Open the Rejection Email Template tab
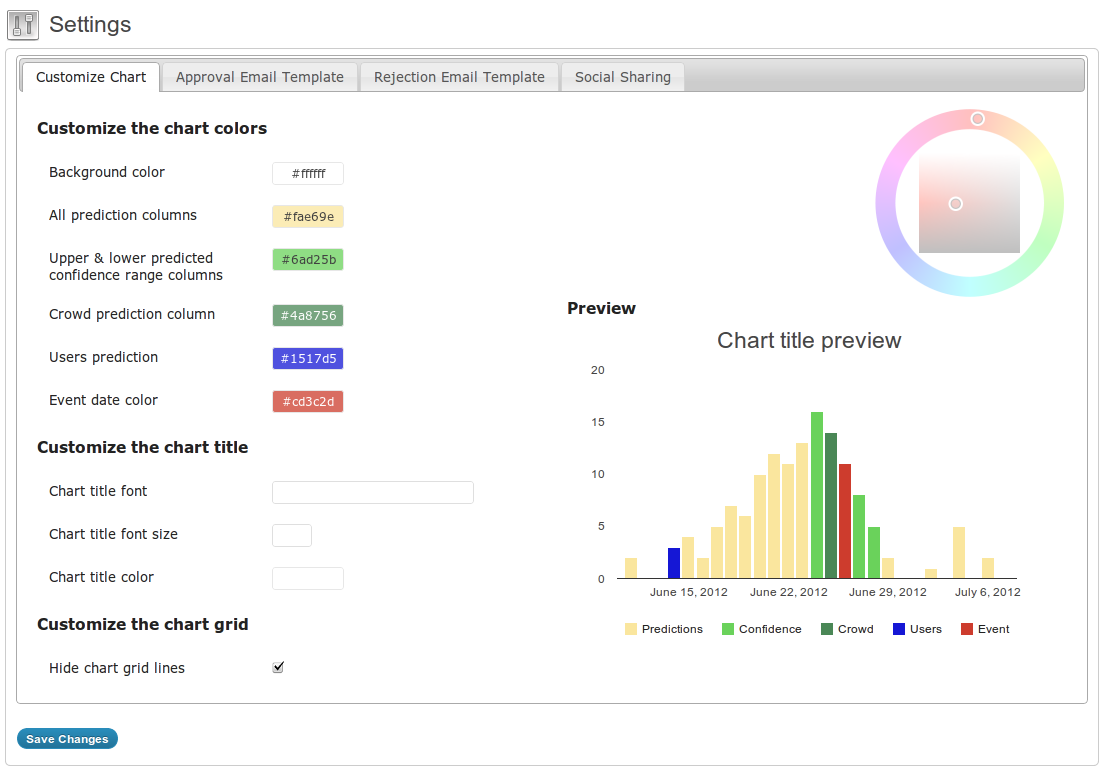The height and width of the screenshot is (773, 1107). tap(459, 77)
